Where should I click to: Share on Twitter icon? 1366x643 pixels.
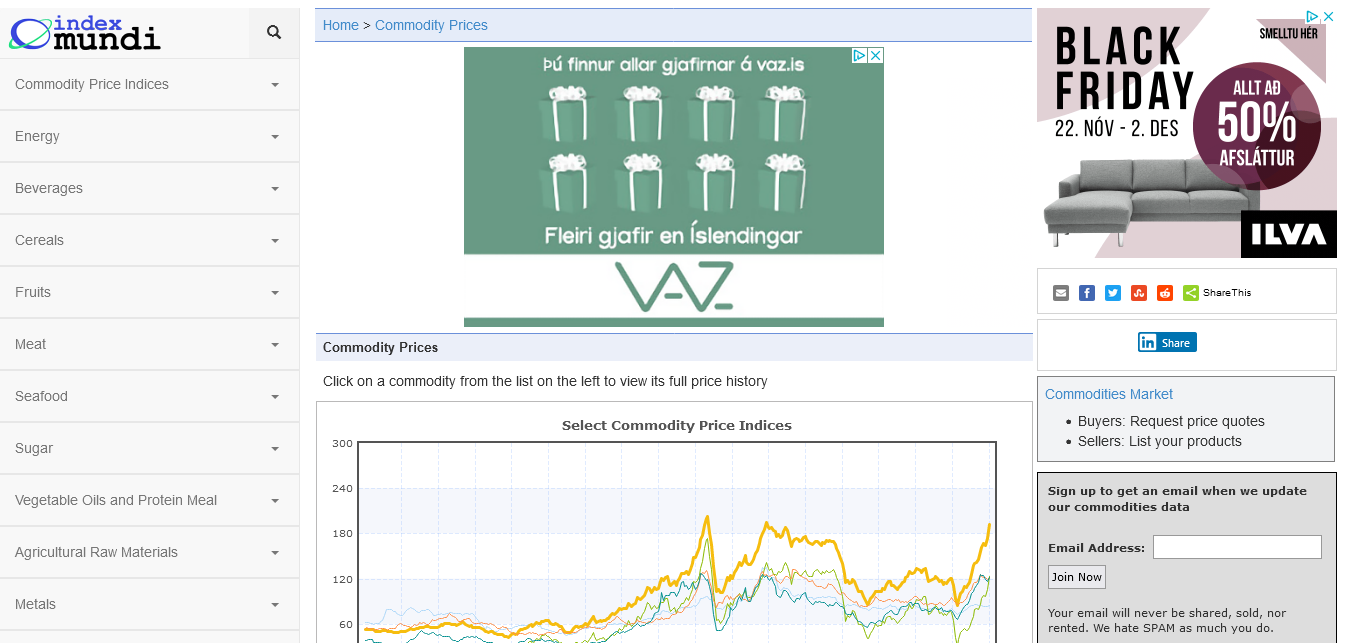[1113, 293]
